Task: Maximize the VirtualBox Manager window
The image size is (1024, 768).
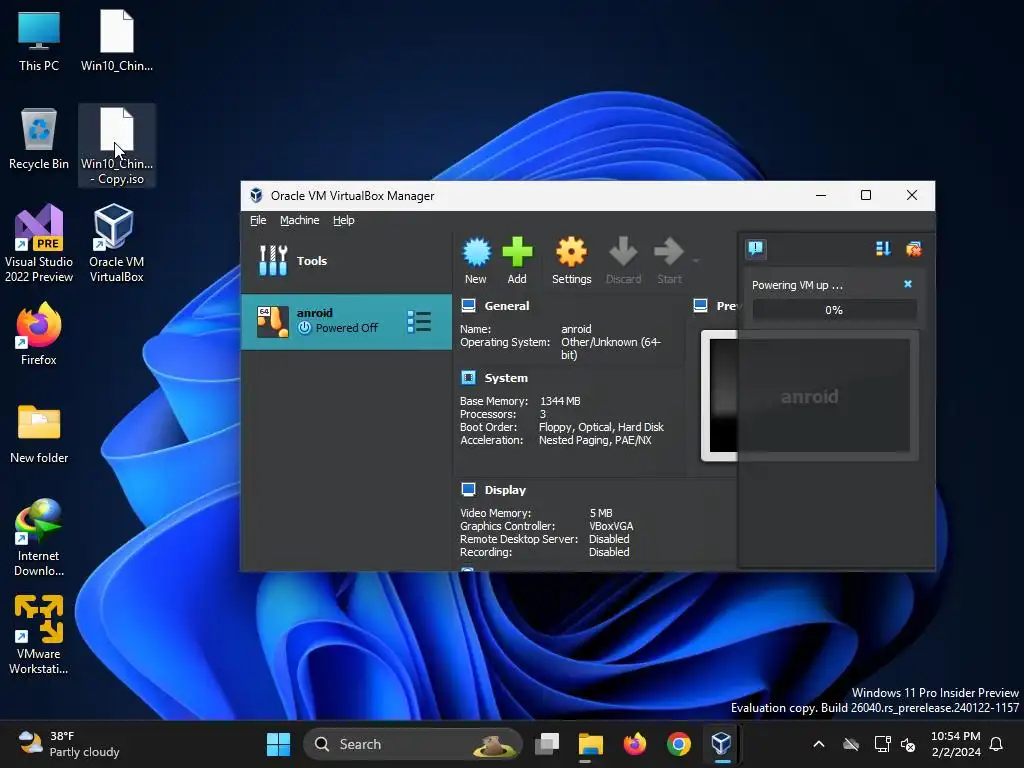Action: 866,195
